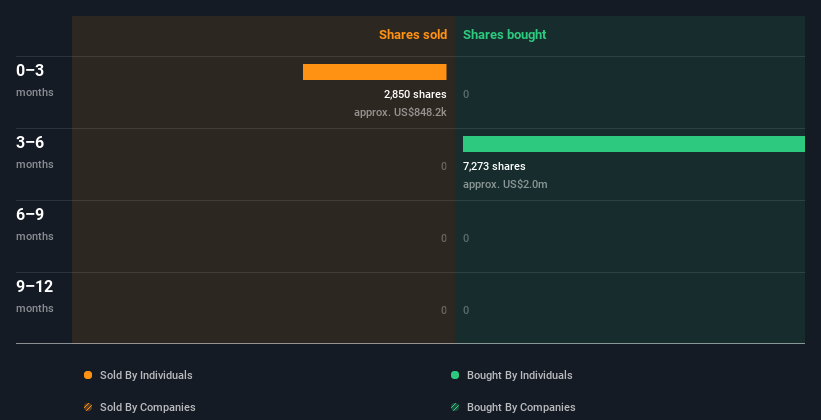Click the 3–6 months row label
821x420 pixels.
[35, 152]
